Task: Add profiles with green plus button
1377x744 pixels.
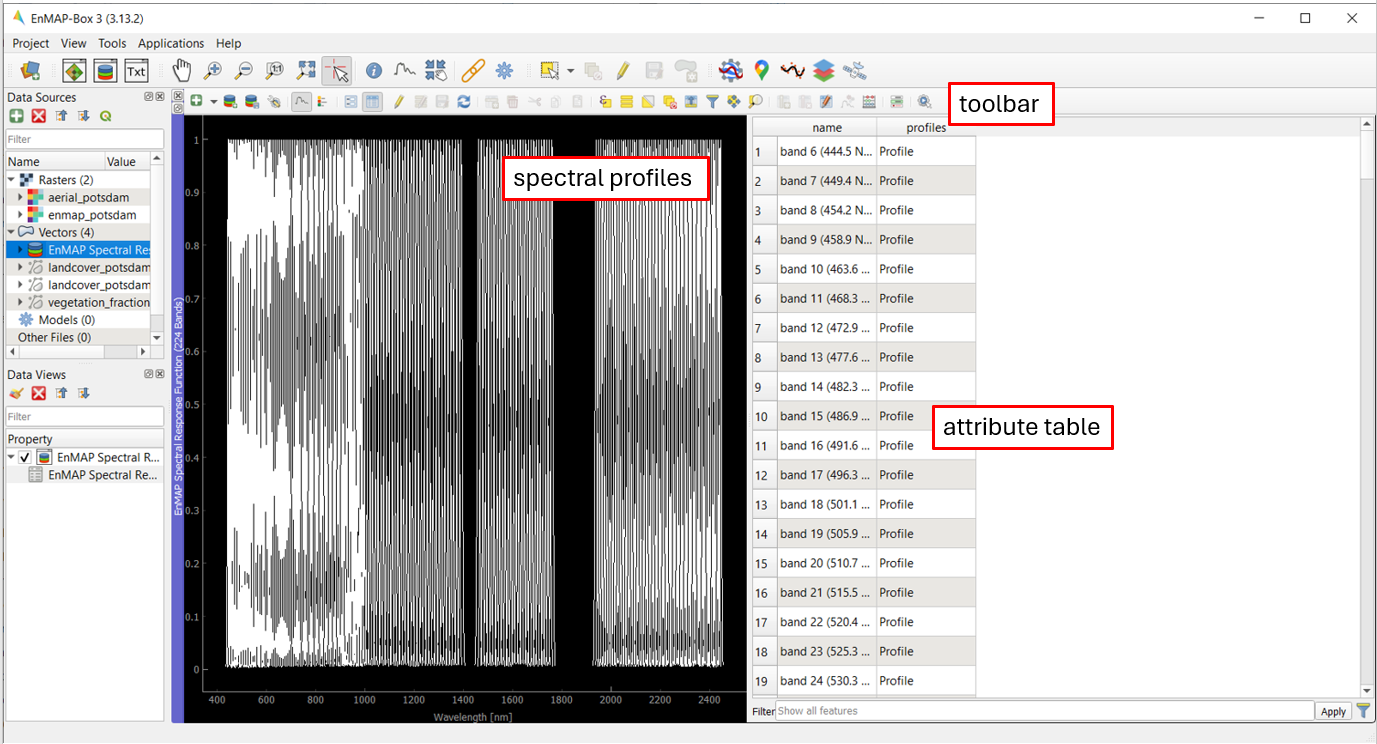Action: tap(197, 101)
